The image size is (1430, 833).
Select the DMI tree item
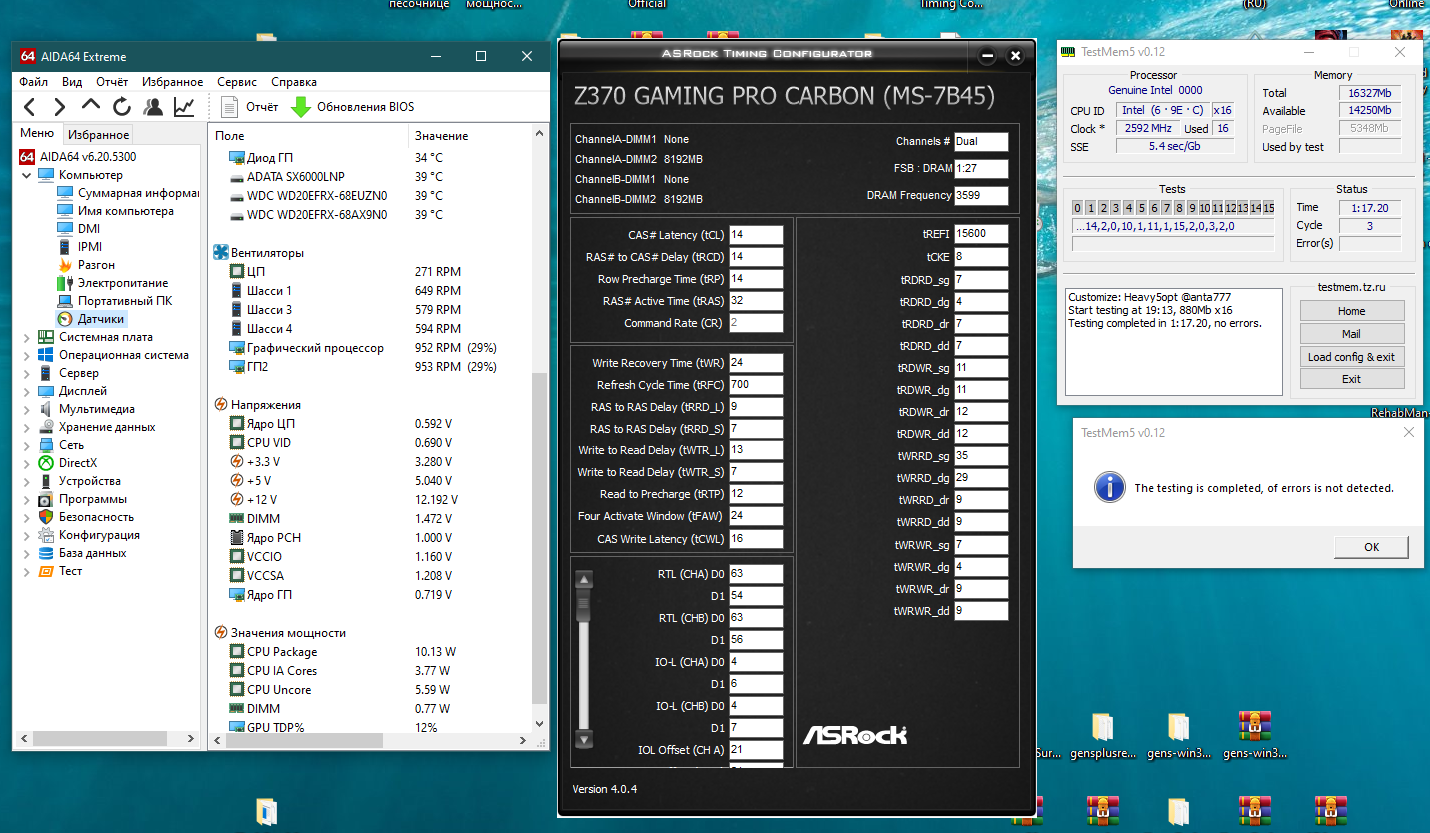[78, 229]
